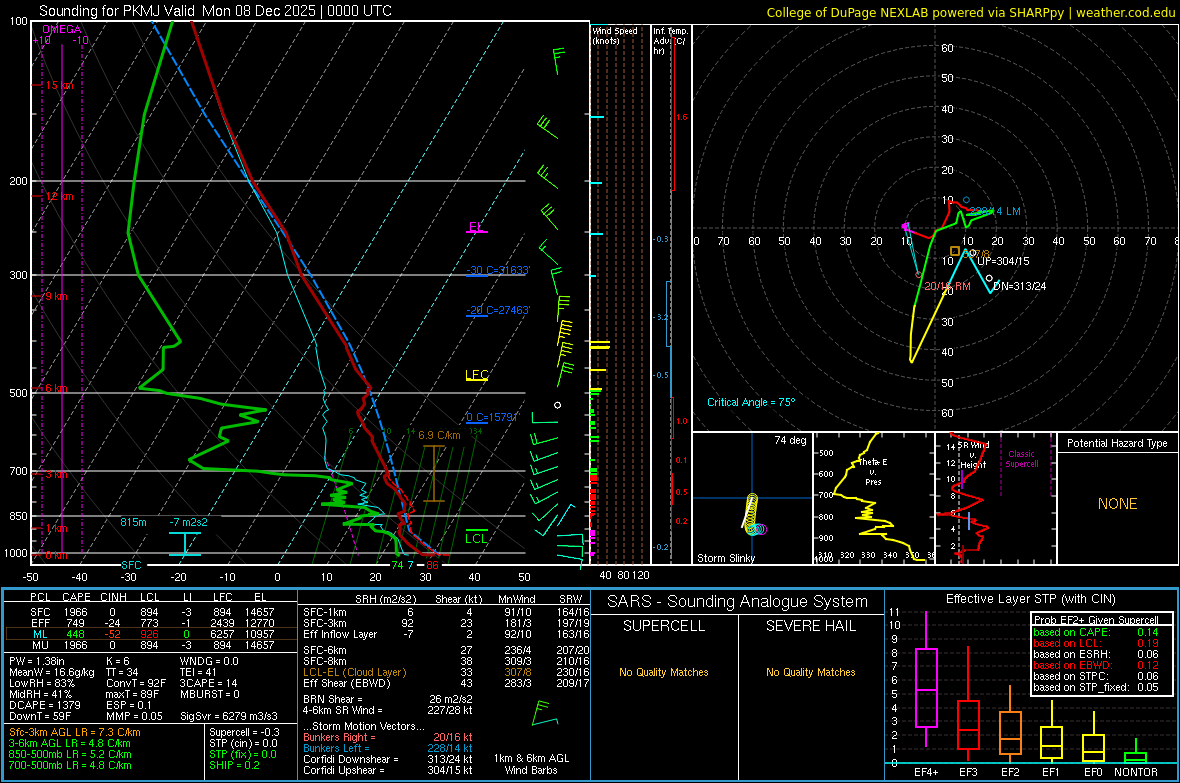This screenshot has height=783, width=1180.
Task: Select the '-20 C=27463' height label
Action: pyautogui.click(x=498, y=310)
